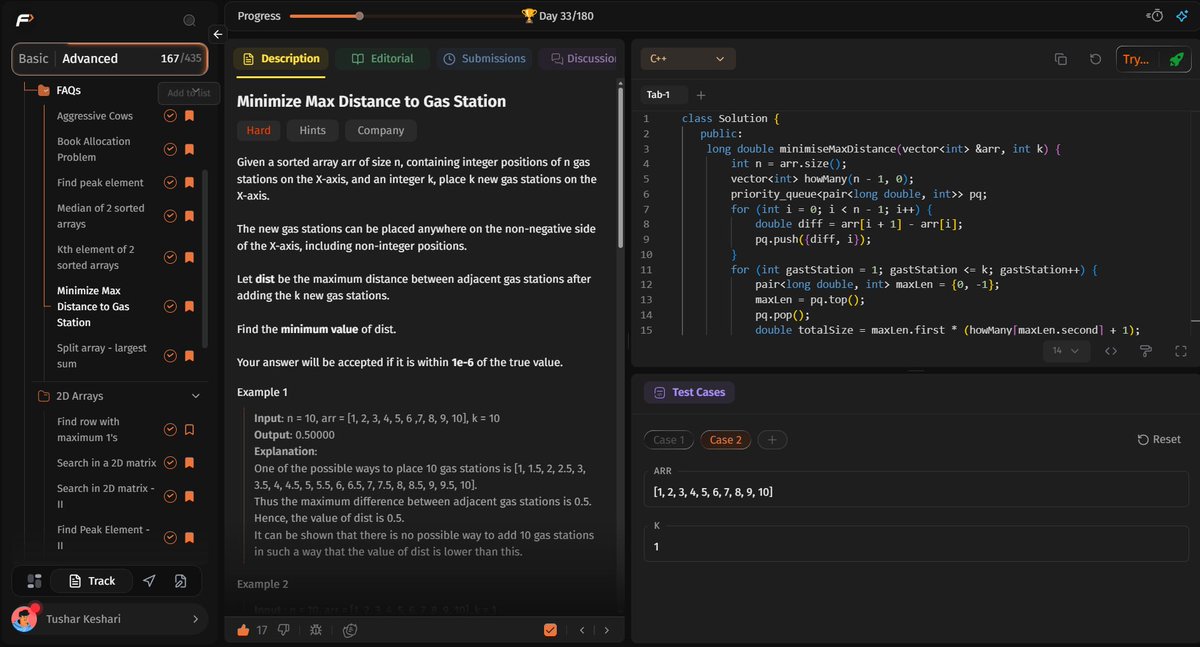The image size is (1200, 647).
Task: Toggle completion check for Book Allocation Problem
Action: click(x=170, y=149)
